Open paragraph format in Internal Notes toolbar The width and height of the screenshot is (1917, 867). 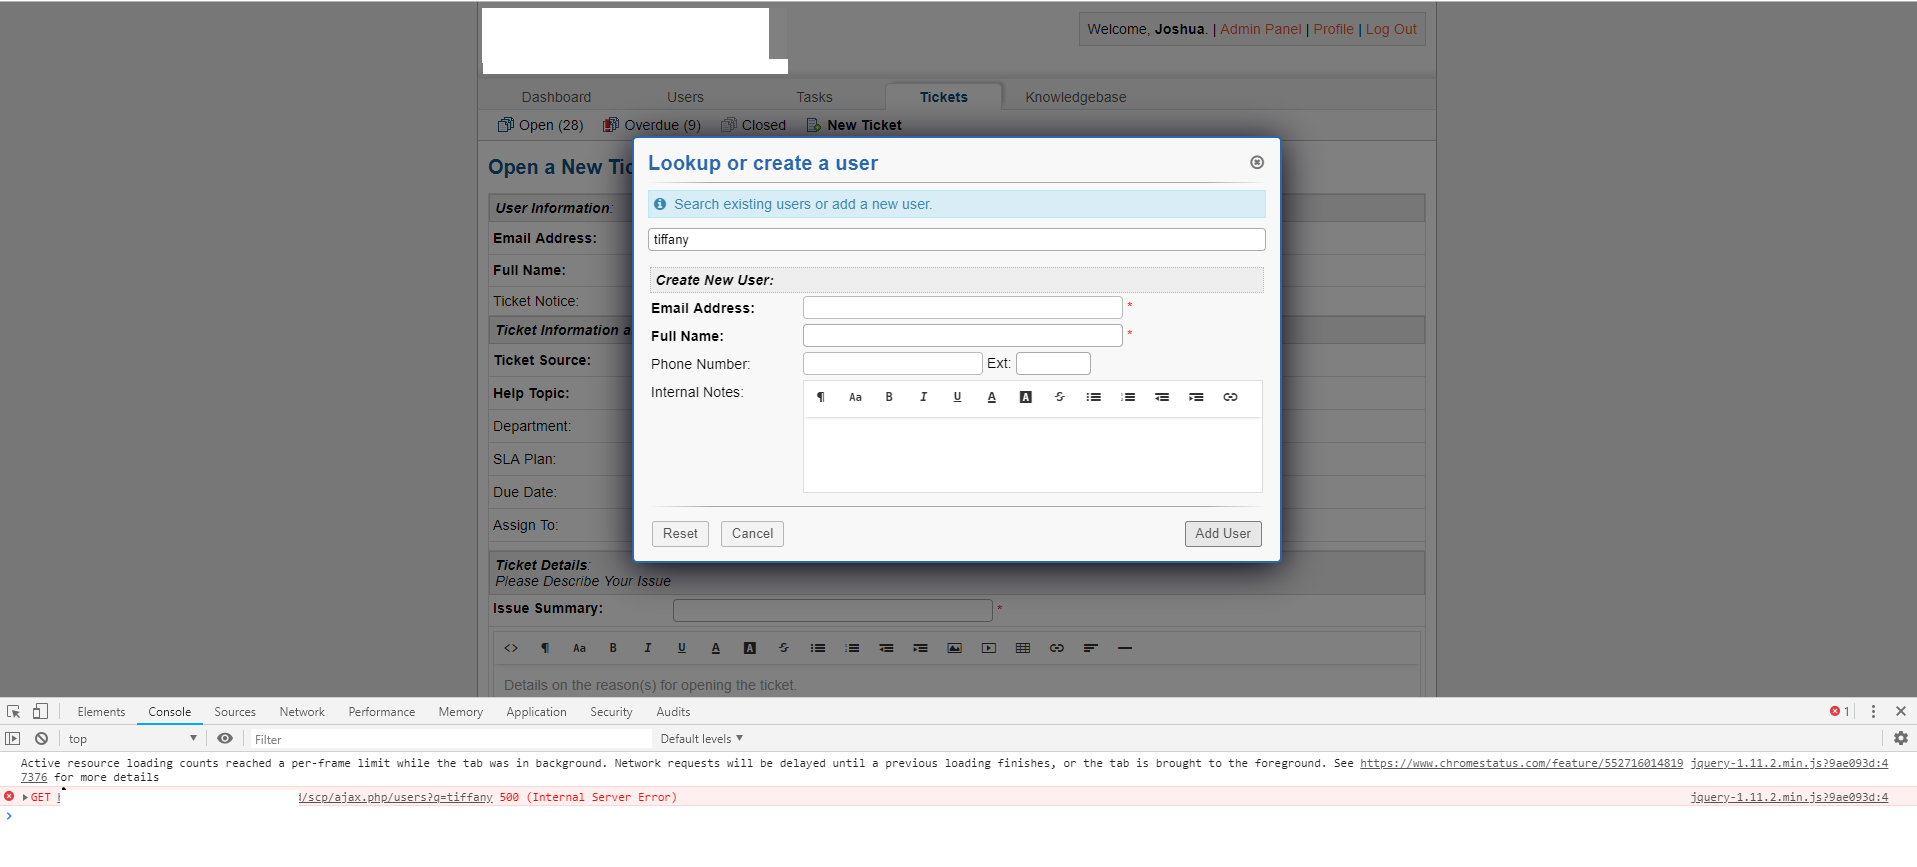coord(821,397)
